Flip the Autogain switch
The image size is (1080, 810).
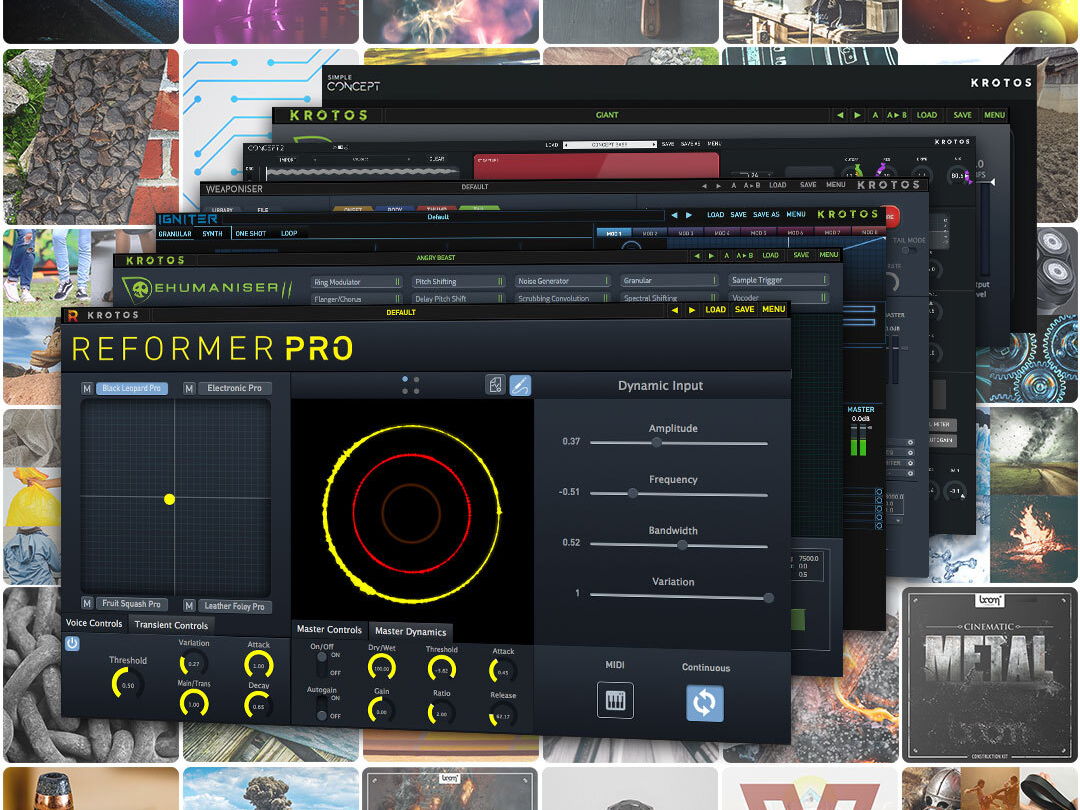click(321, 707)
